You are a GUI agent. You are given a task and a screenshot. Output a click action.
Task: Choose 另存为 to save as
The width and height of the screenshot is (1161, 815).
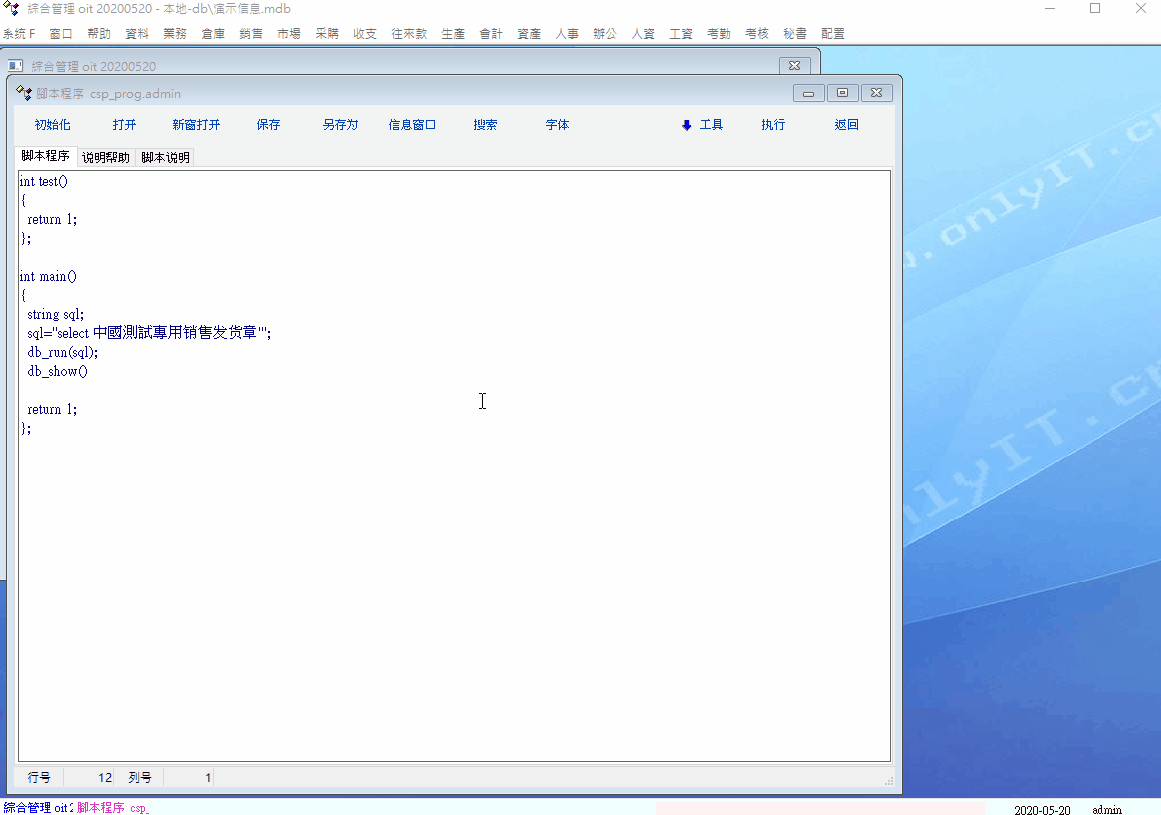340,125
